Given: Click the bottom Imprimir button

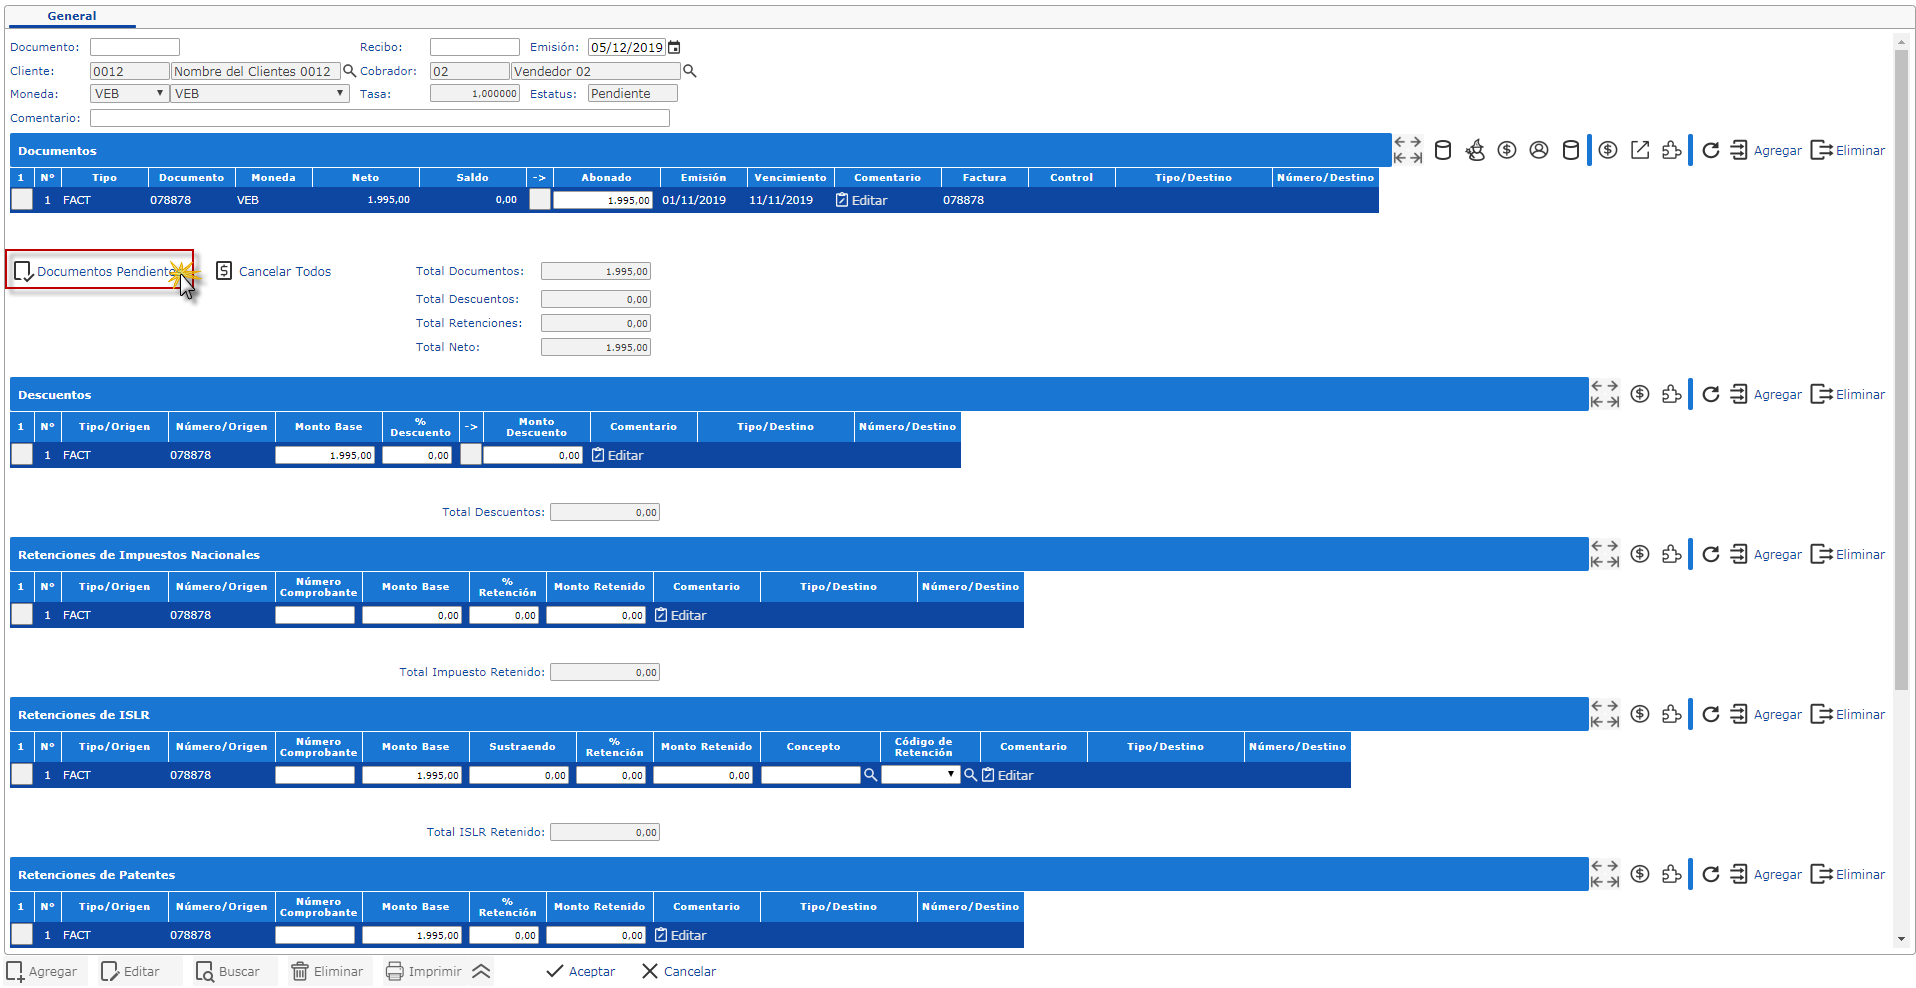Looking at the screenshot, I should tap(424, 971).
